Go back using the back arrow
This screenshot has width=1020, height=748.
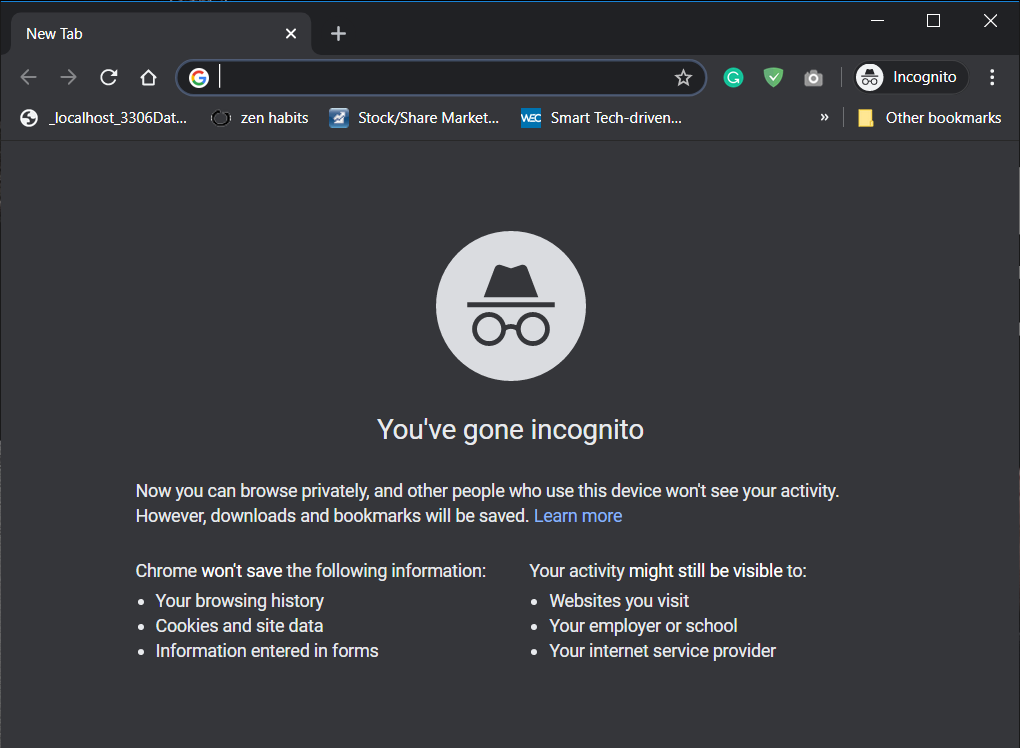point(29,77)
